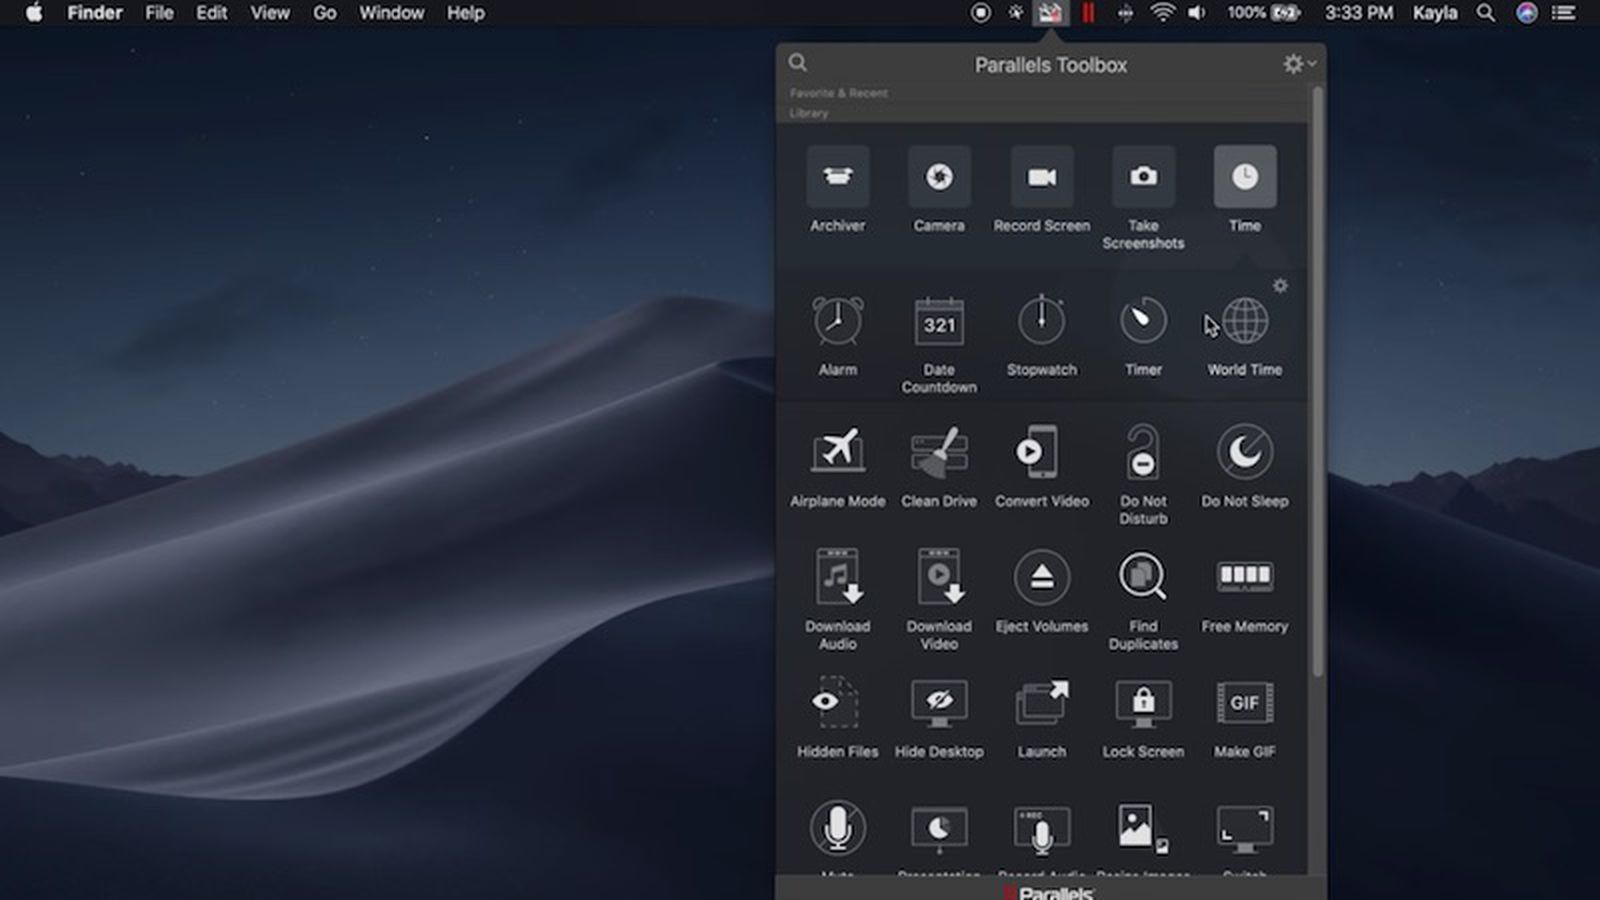The width and height of the screenshot is (1600, 900).
Task: Open the Finder File menu
Action: pos(159,13)
